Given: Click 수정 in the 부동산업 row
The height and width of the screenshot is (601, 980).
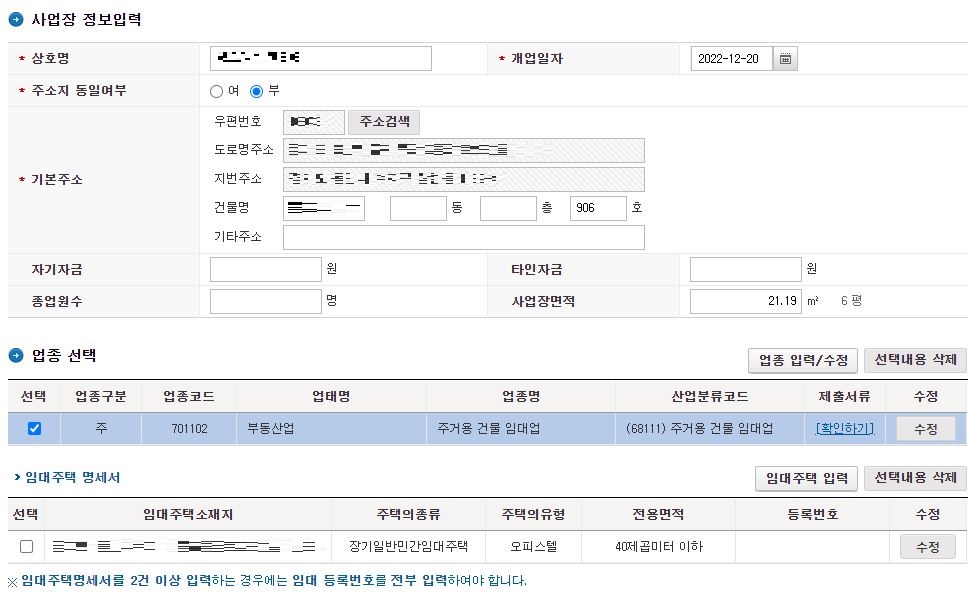Looking at the screenshot, I should 927,427.
